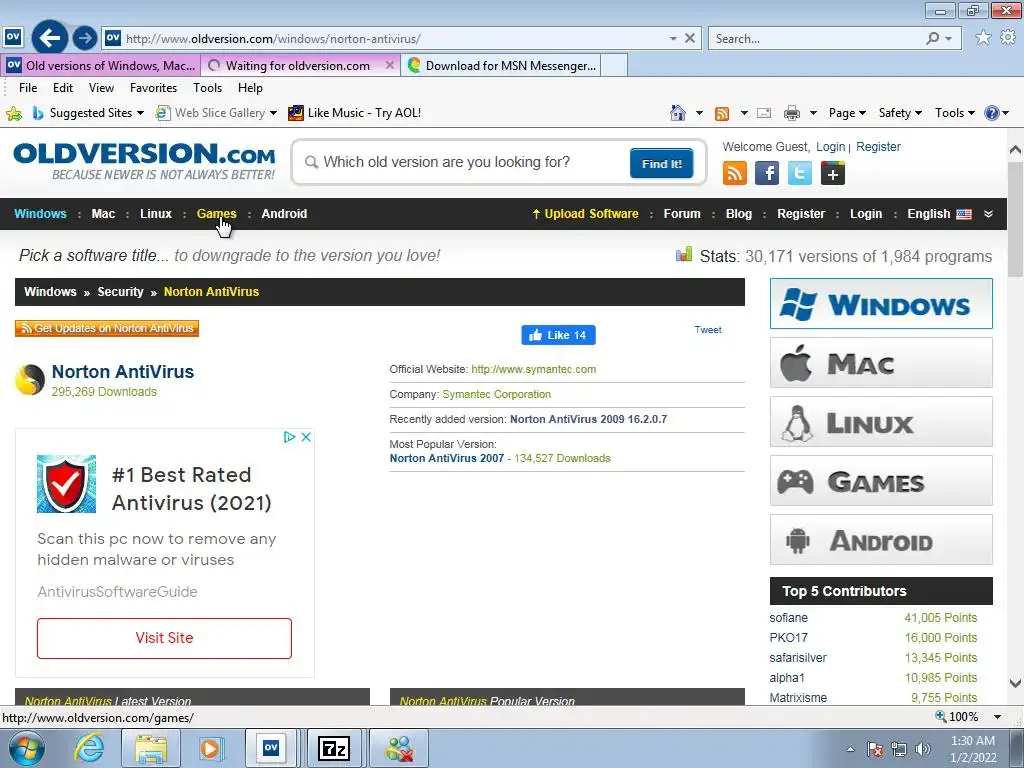This screenshot has height=768, width=1024.
Task: Expand the Web Slice Gallery dropdown
Action: pos(273,113)
